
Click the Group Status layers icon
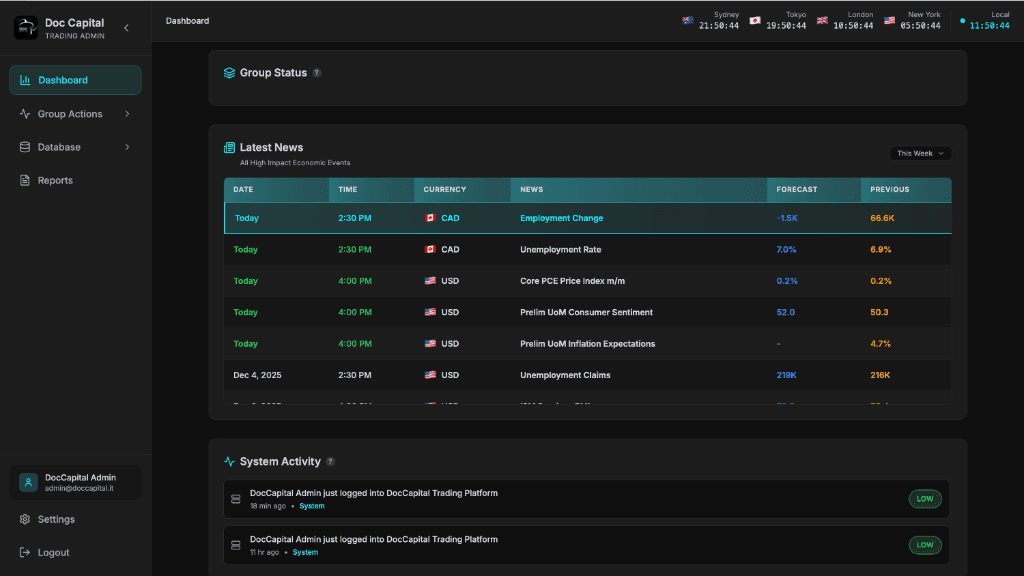231,72
